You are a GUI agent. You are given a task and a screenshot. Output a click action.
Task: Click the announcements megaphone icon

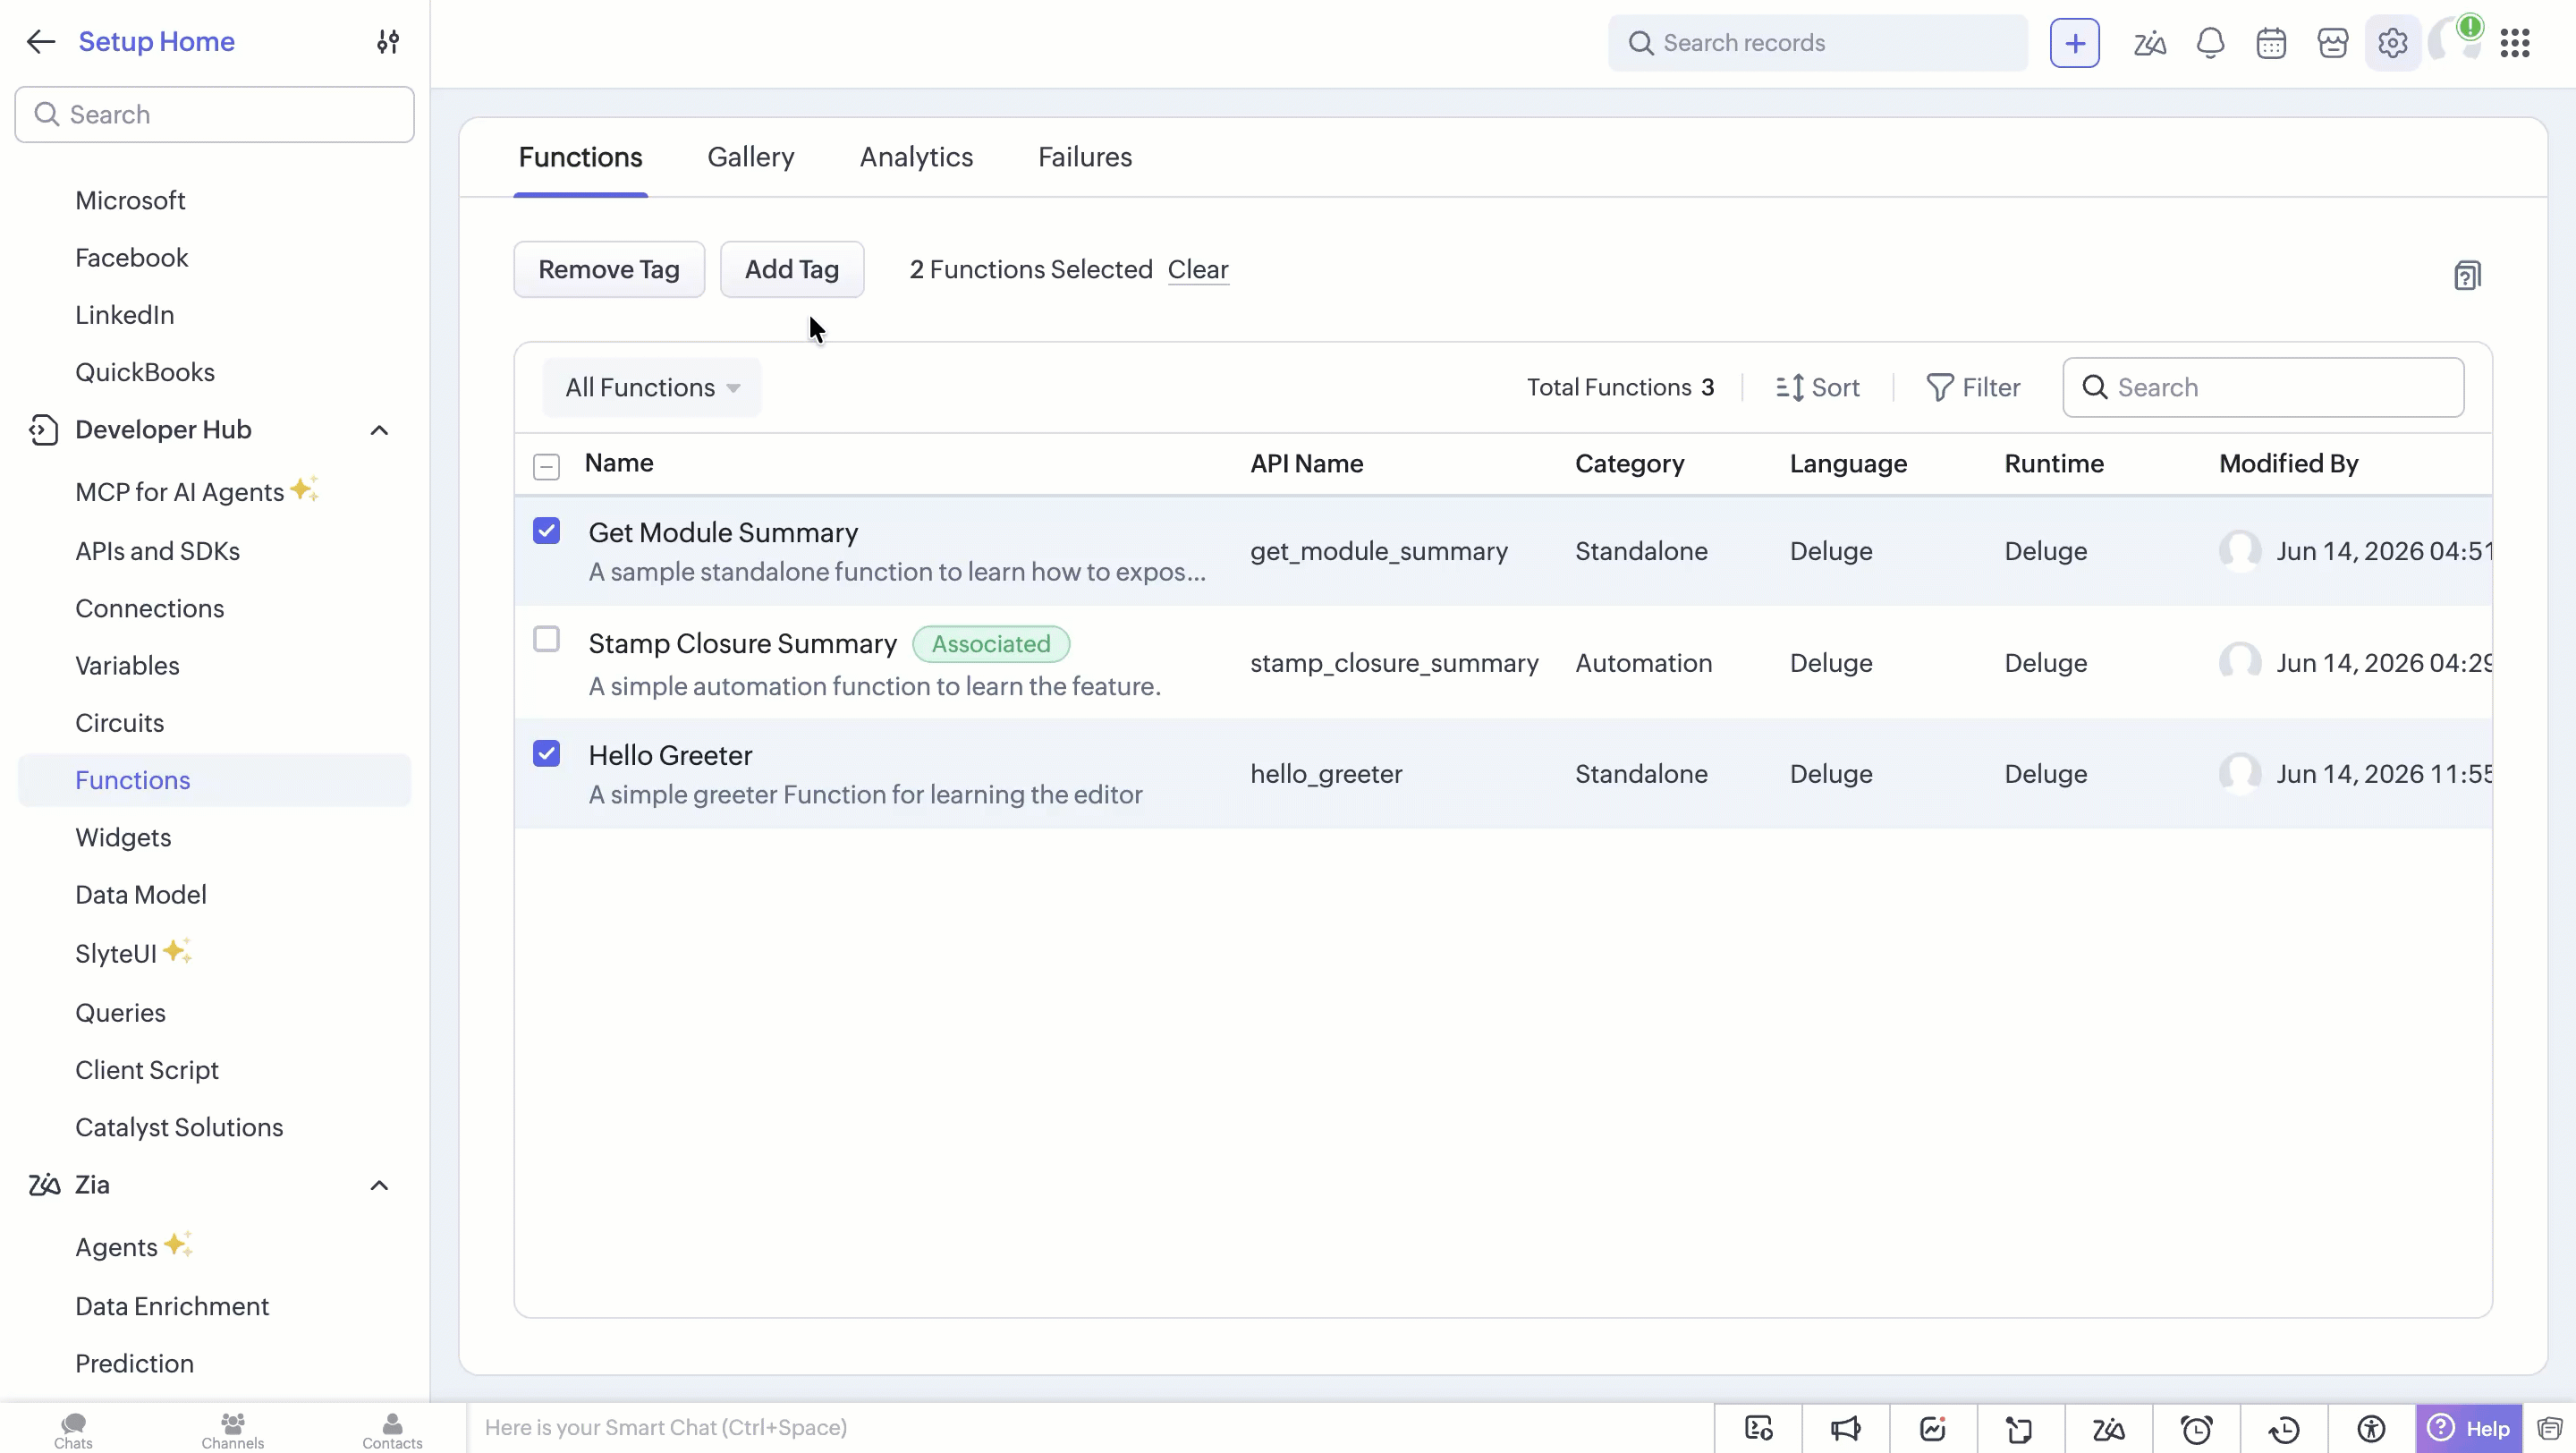point(1845,1428)
